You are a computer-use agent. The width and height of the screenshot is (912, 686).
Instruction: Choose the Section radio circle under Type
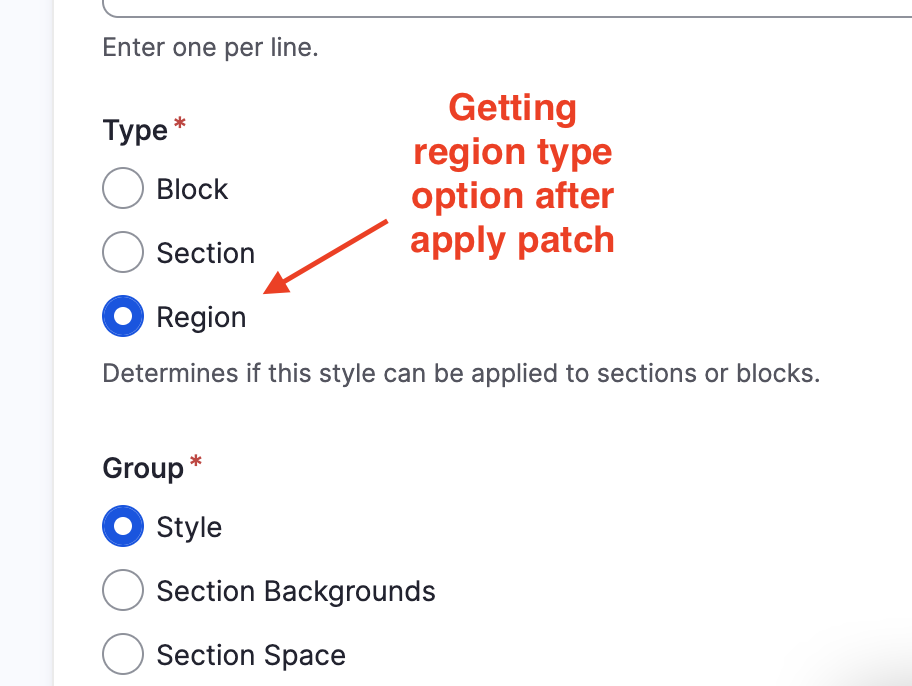tap(123, 253)
